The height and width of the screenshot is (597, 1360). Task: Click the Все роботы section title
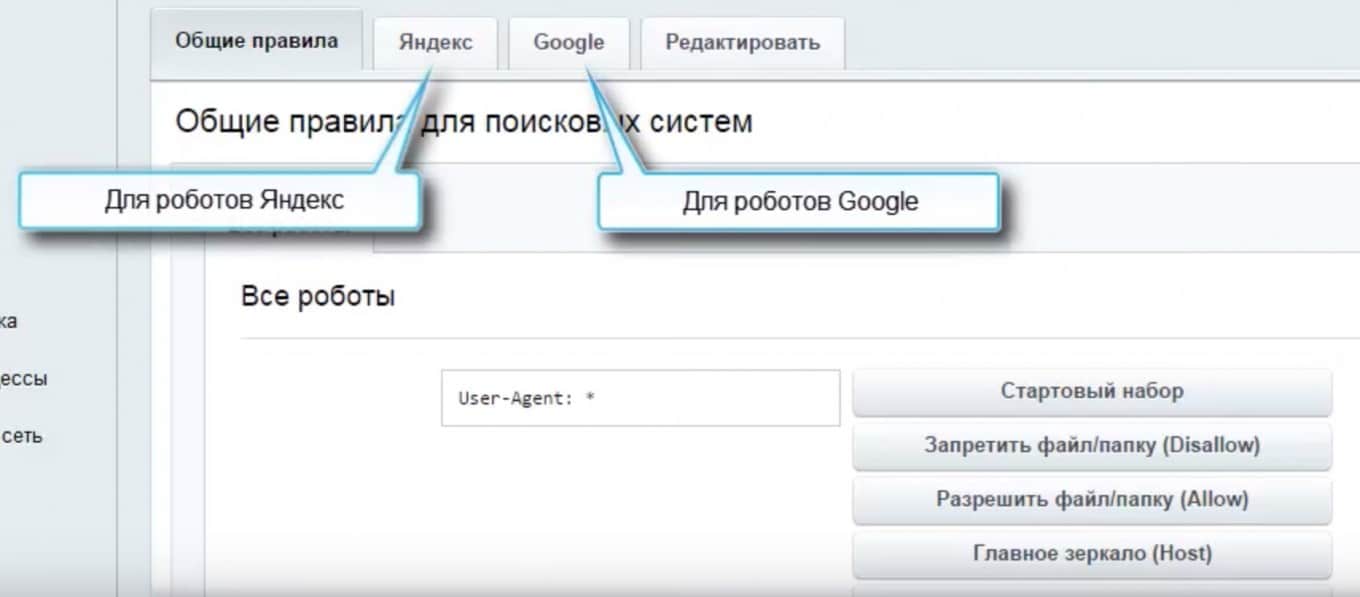tap(318, 297)
